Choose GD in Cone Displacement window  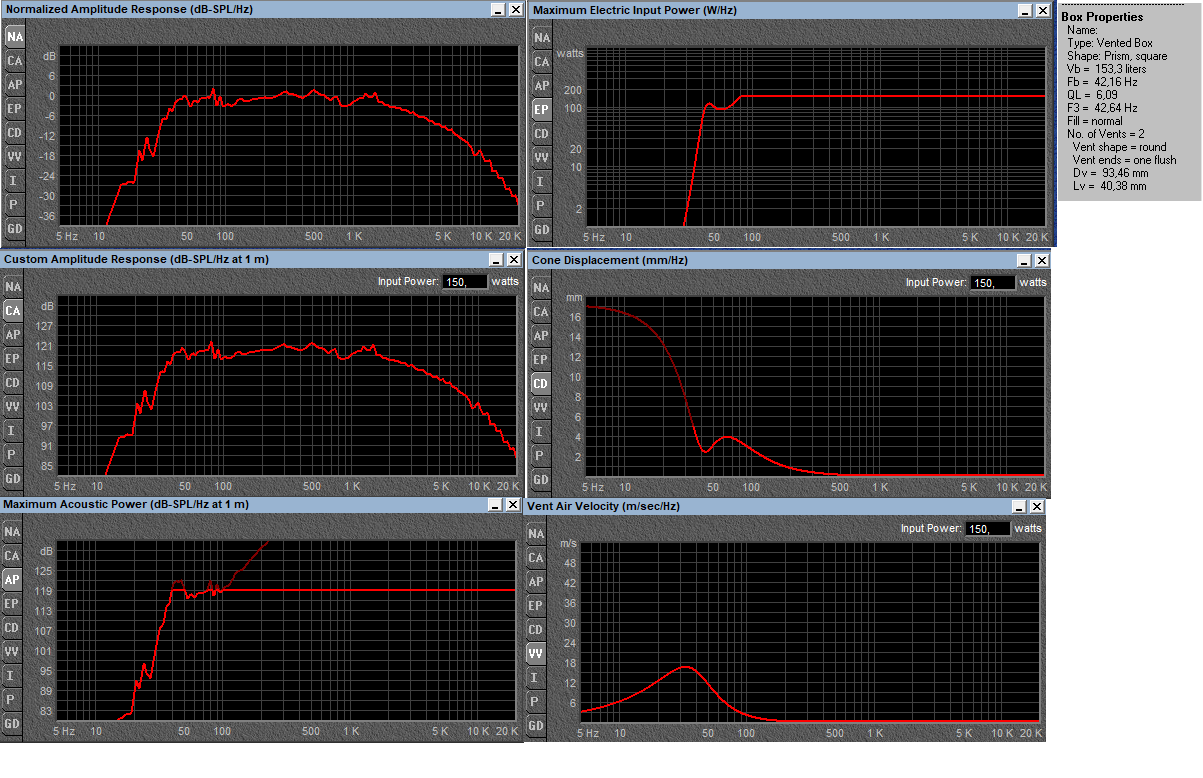(541, 480)
